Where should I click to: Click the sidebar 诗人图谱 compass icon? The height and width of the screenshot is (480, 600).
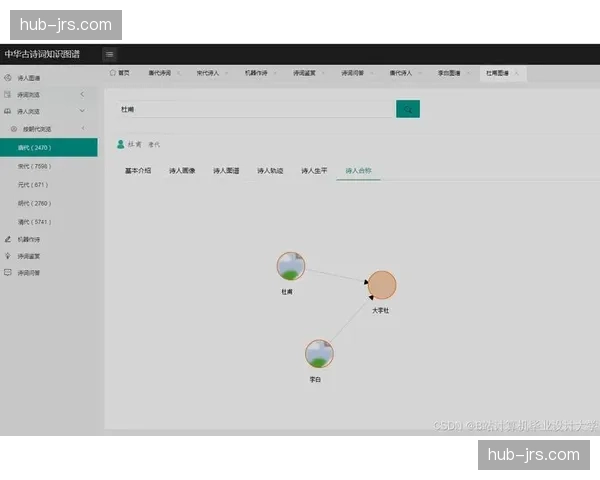[8, 78]
